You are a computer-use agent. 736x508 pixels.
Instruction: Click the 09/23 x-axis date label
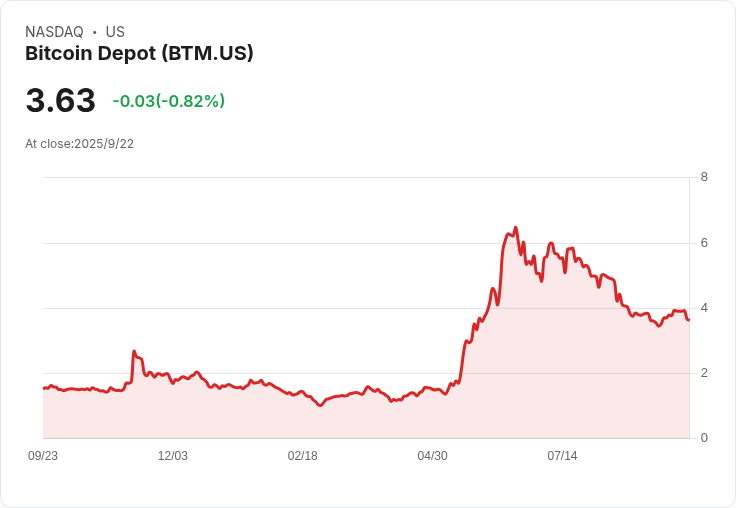click(x=43, y=456)
